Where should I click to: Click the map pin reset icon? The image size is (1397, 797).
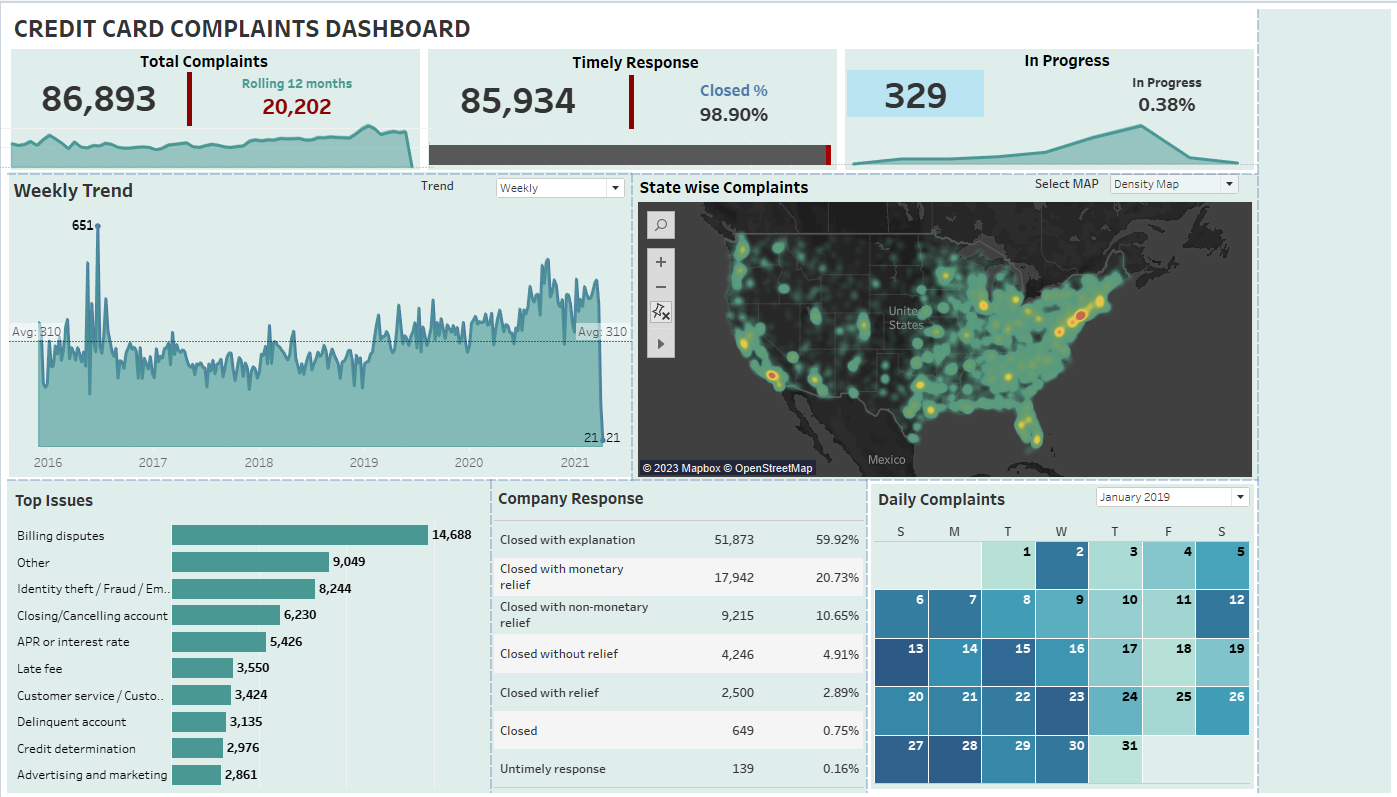pyautogui.click(x=660, y=312)
